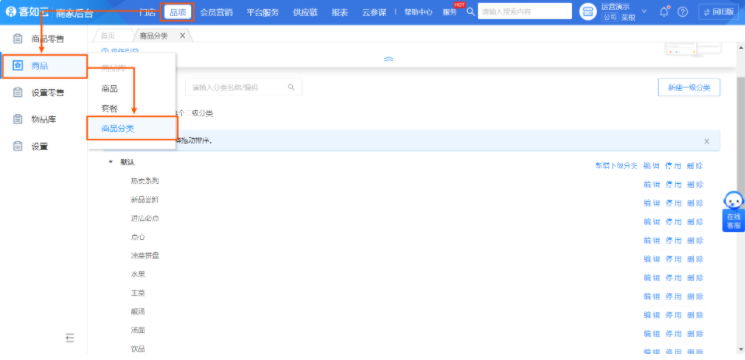Click 删除 on the 汤面 row

tap(695, 333)
